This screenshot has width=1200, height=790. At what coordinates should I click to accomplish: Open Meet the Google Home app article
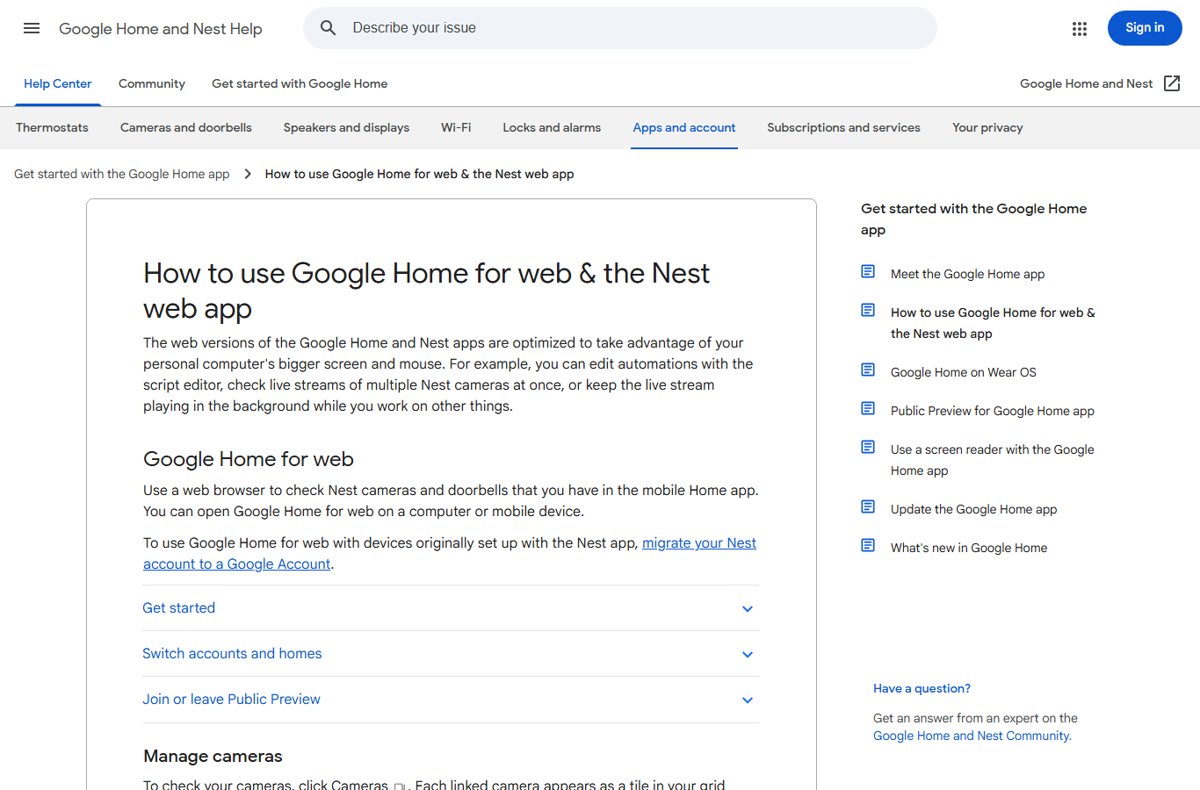(x=968, y=274)
